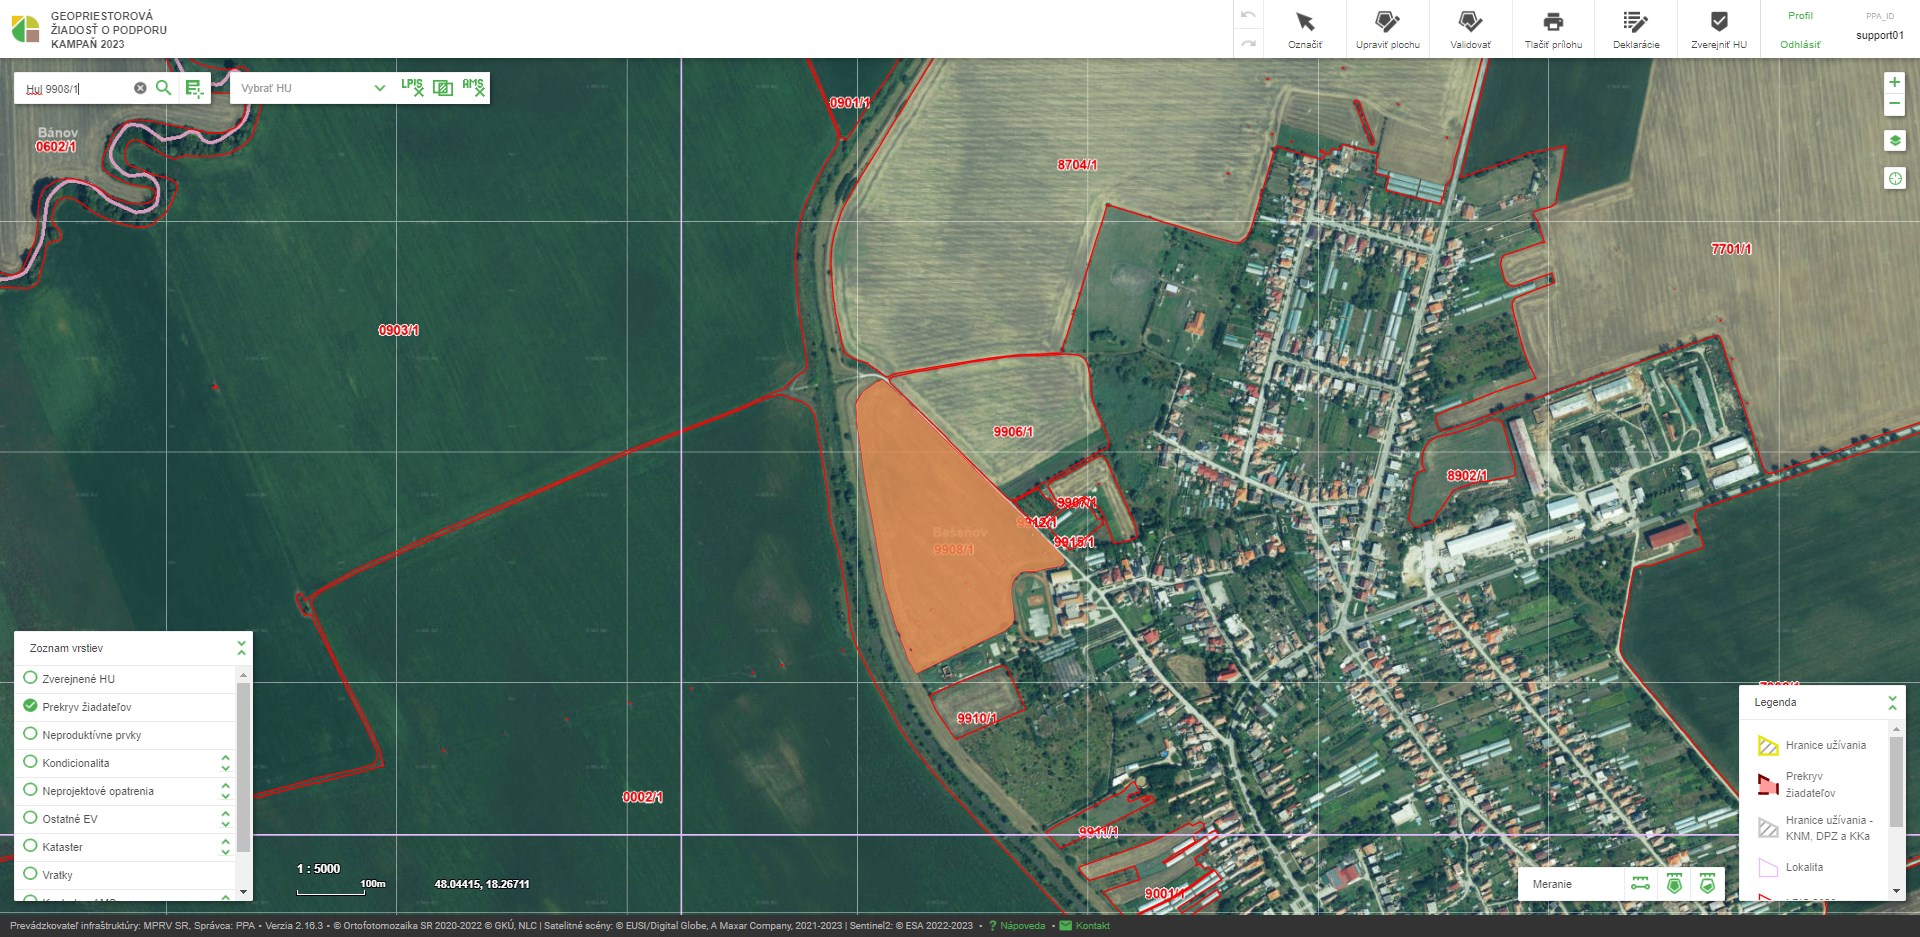The image size is (1920, 937).
Task: Expand the Kondicionalita layer group
Action: [225, 763]
